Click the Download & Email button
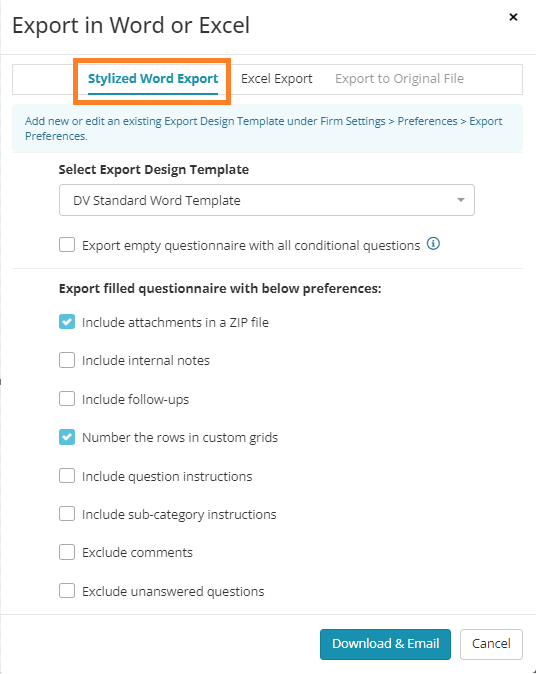 pyautogui.click(x=385, y=644)
